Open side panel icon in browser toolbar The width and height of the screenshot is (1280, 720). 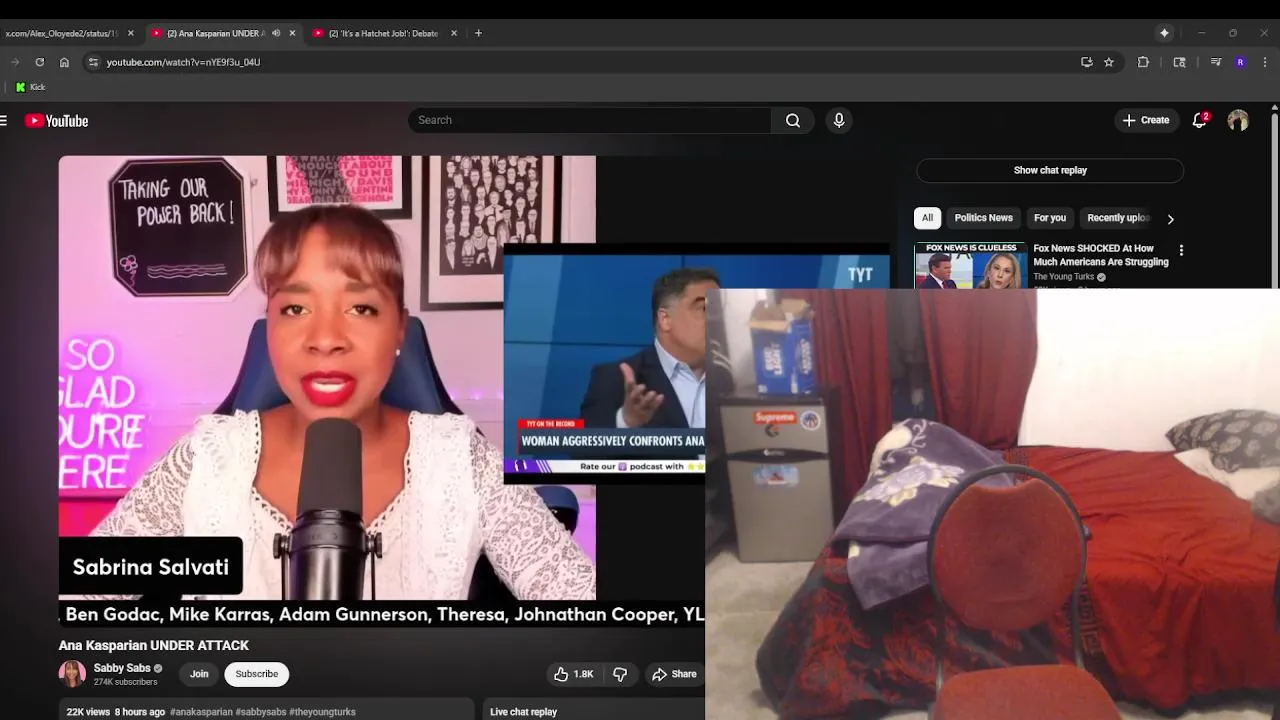click(x=1180, y=62)
